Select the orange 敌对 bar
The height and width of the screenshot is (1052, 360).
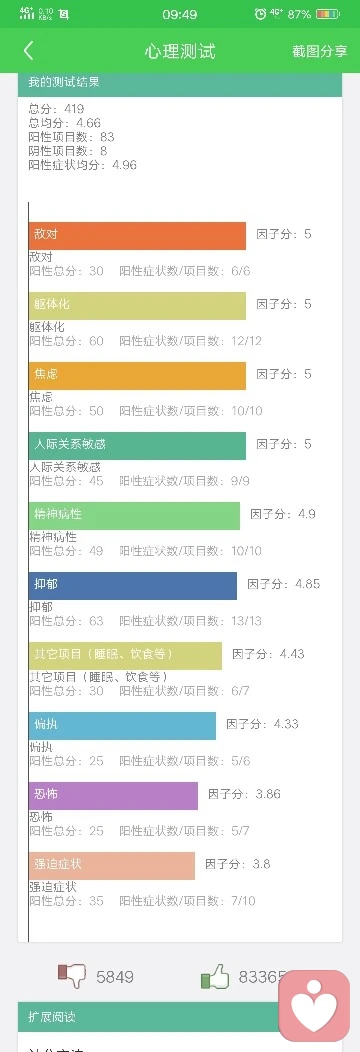[x=137, y=235]
